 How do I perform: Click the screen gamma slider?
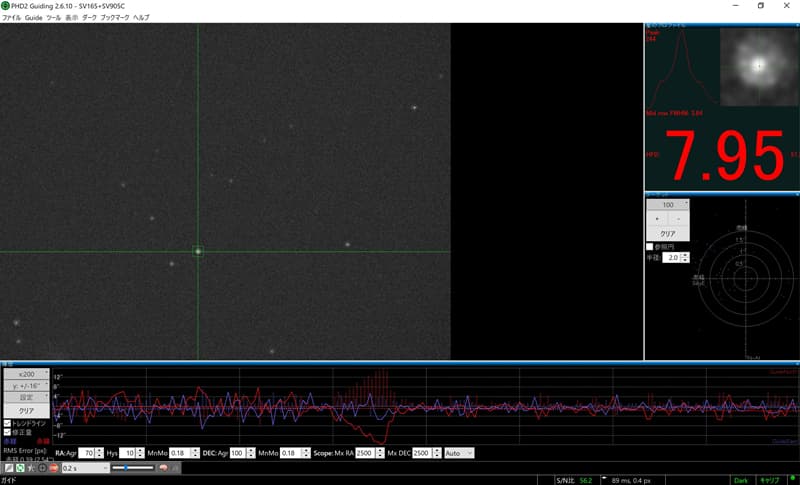coord(132,467)
